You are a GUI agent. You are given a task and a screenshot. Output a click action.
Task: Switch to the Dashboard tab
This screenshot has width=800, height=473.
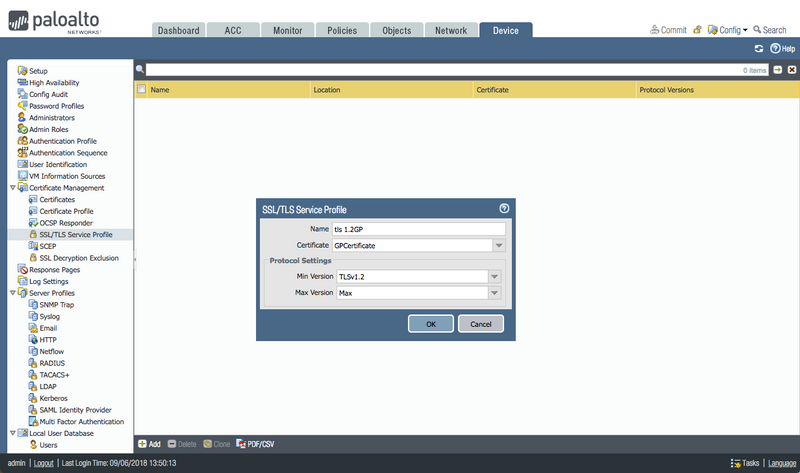[179, 30]
